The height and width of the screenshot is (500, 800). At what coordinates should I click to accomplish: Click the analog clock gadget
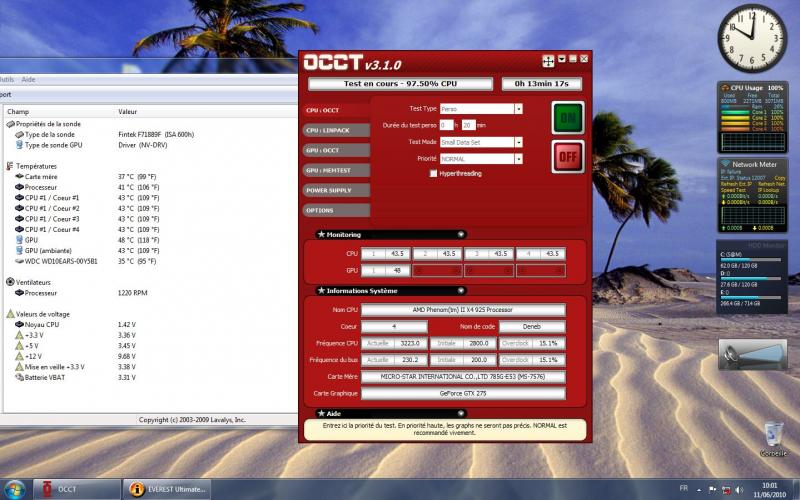(x=752, y=38)
